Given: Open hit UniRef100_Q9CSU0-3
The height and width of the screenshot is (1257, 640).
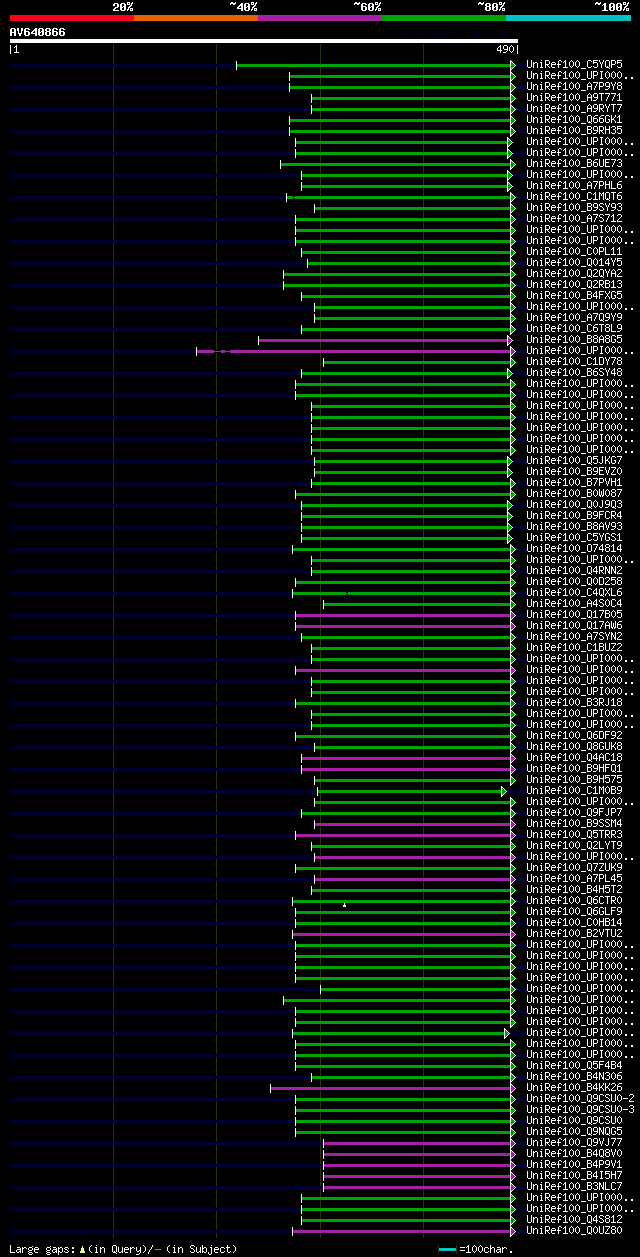Looking at the screenshot, I should (x=580, y=1110).
